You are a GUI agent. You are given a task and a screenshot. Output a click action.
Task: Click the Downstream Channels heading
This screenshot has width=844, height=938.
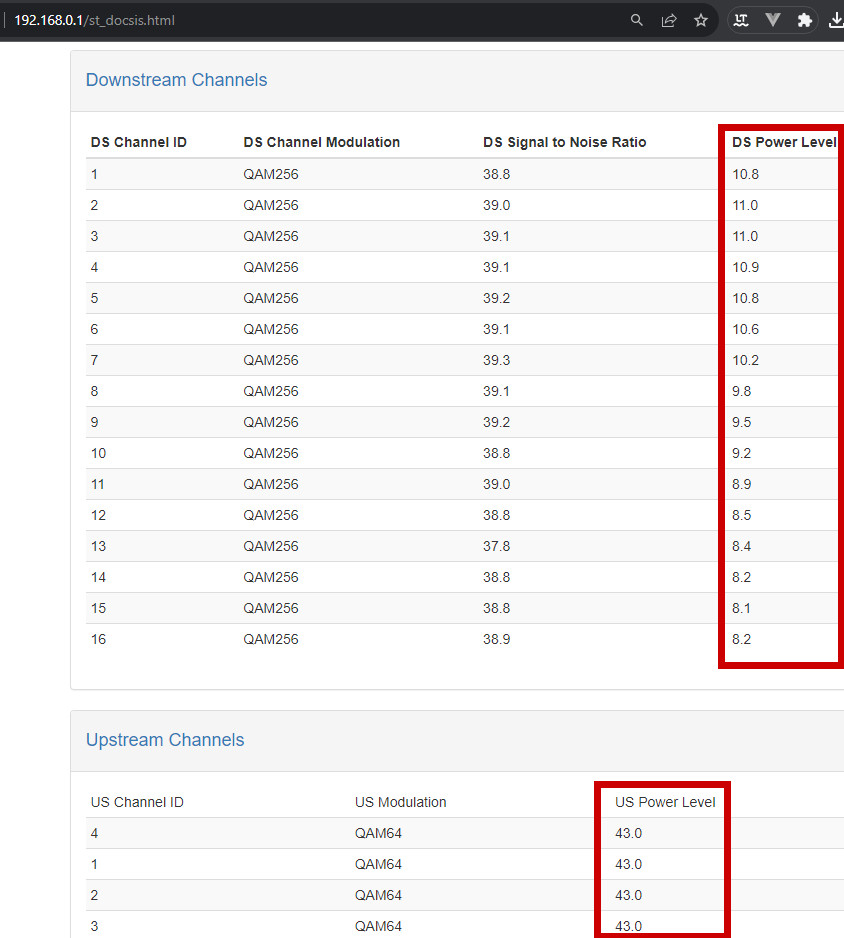(176, 80)
